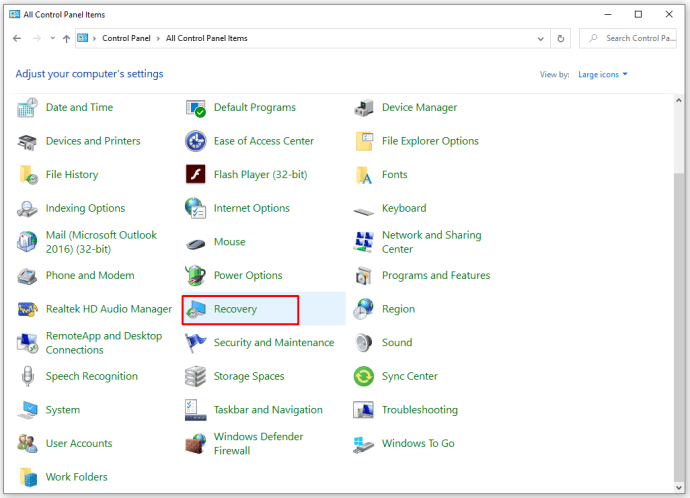The image size is (690, 498).
Task: Click the Indexing Options icon
Action: 27,208
